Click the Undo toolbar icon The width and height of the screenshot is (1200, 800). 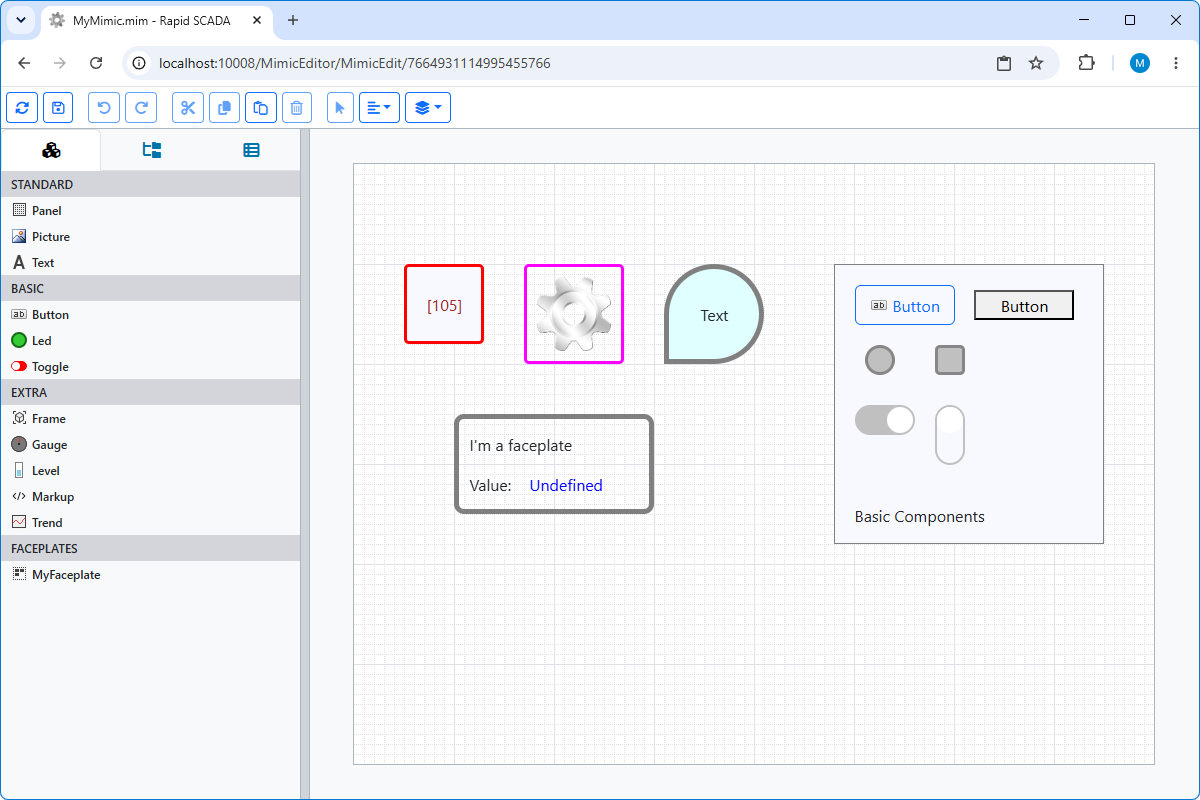(104, 108)
